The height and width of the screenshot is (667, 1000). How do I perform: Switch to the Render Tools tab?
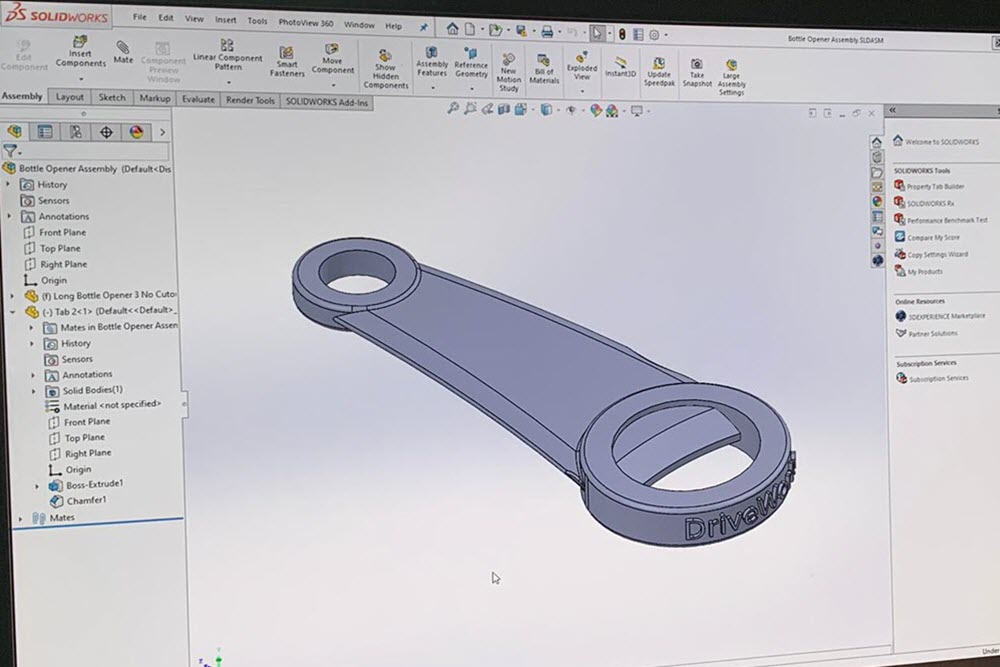click(250, 101)
